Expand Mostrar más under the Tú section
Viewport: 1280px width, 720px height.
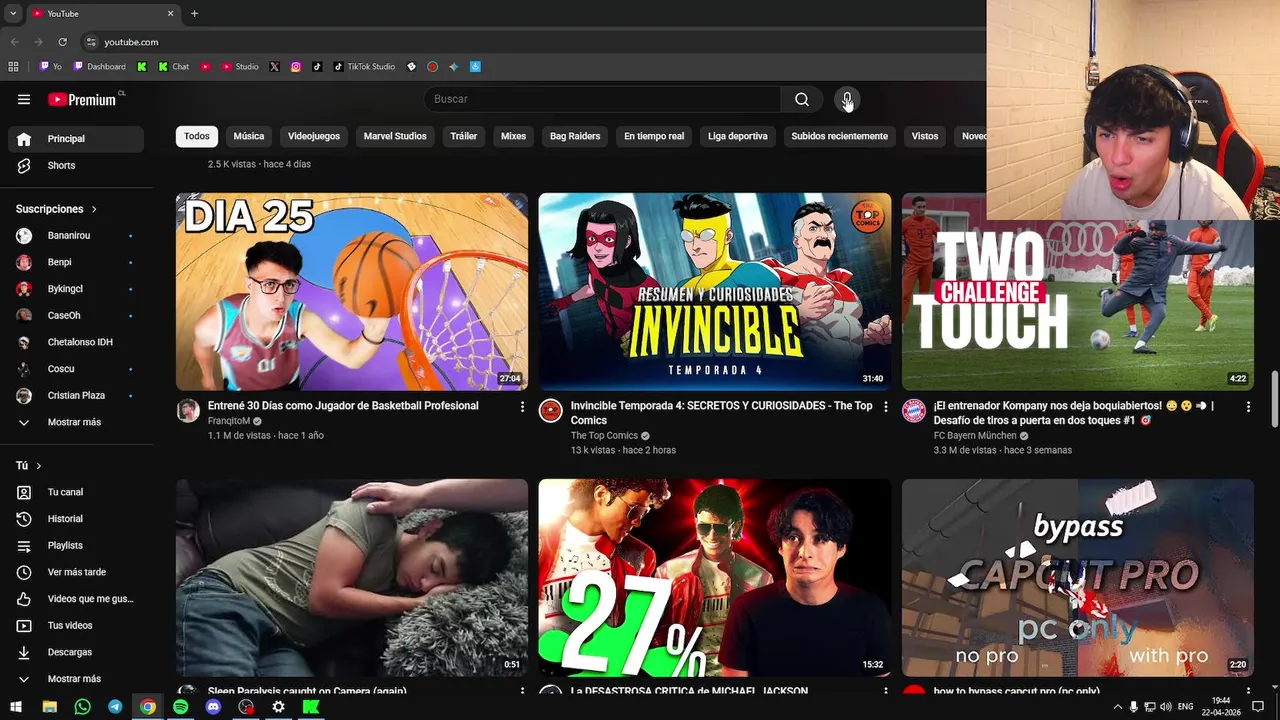76,679
